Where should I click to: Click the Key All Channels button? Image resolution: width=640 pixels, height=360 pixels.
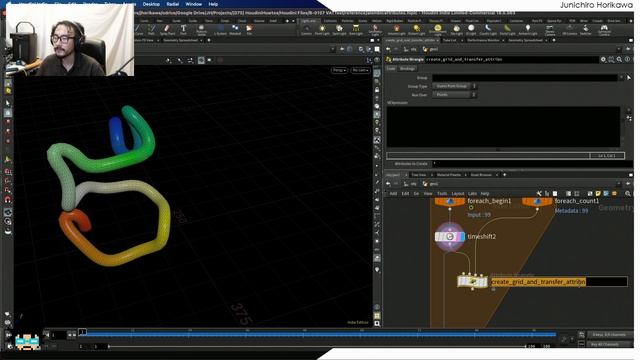(609, 344)
